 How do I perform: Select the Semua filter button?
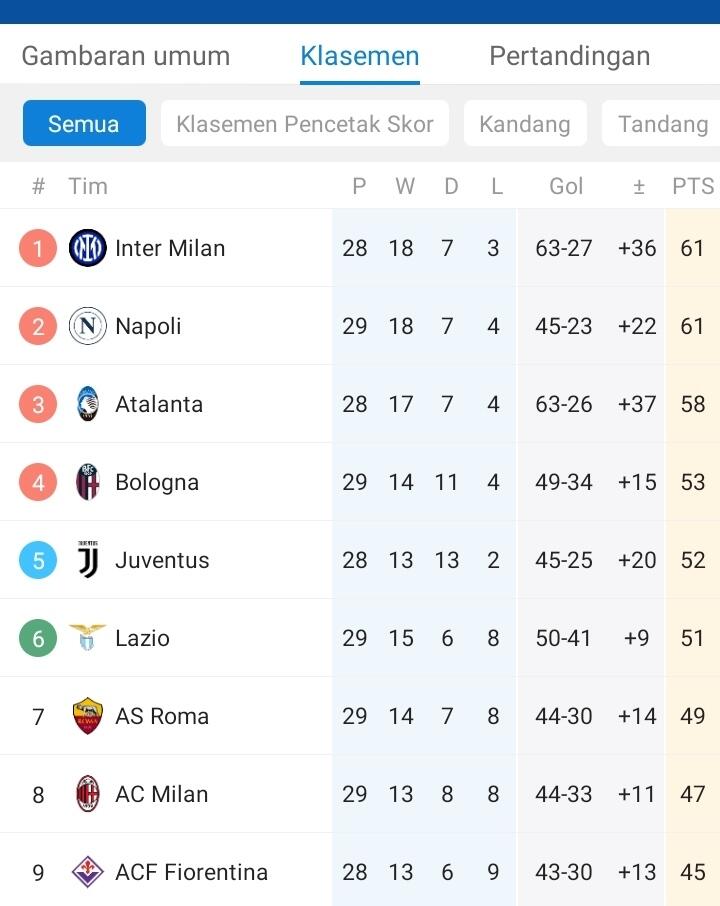click(x=84, y=124)
